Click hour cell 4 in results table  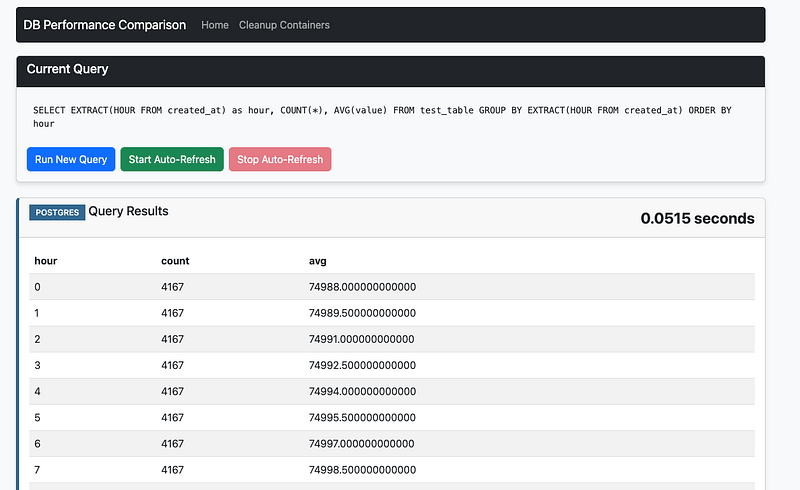[x=37, y=391]
